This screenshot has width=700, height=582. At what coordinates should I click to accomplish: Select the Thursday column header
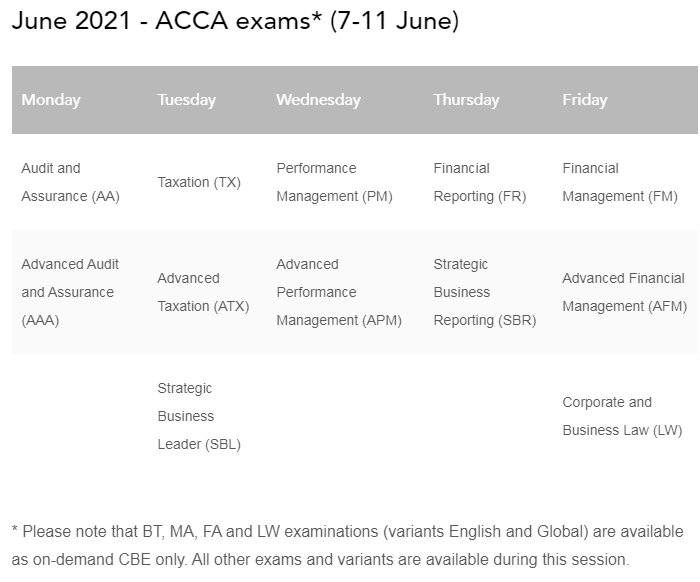(467, 100)
